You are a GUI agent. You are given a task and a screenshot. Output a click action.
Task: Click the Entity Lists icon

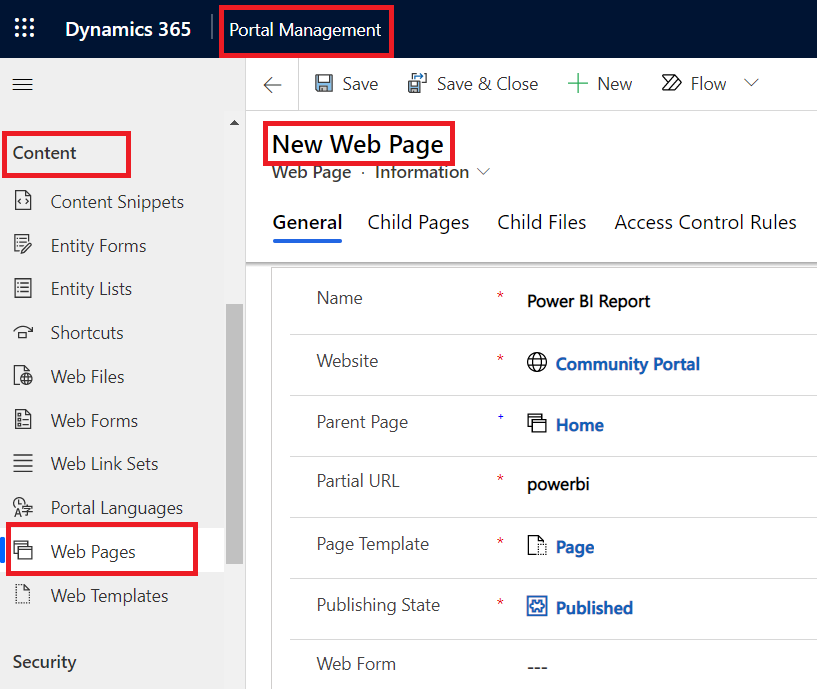pyautogui.click(x=23, y=288)
